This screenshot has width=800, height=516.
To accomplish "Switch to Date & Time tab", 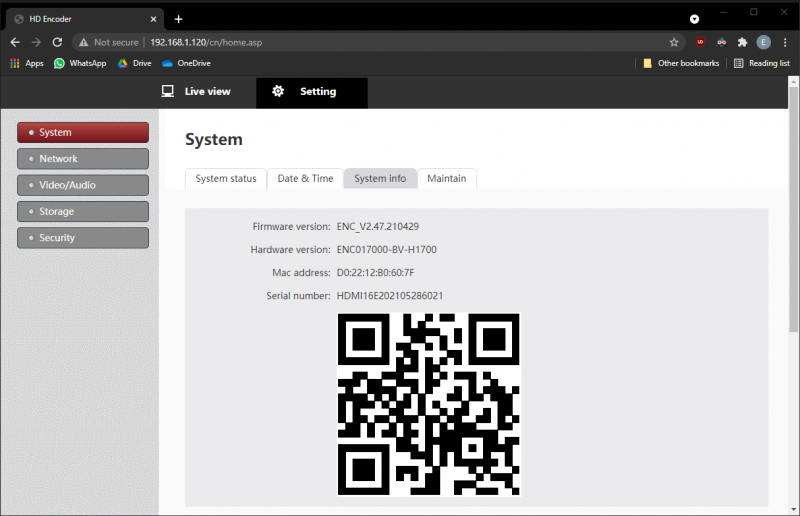I will pos(305,178).
